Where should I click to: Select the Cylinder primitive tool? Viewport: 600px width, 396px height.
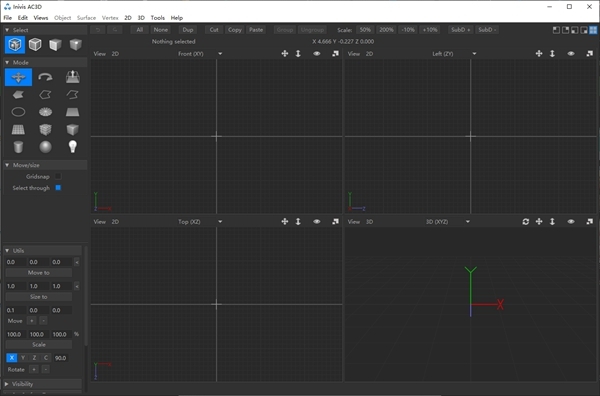18,147
